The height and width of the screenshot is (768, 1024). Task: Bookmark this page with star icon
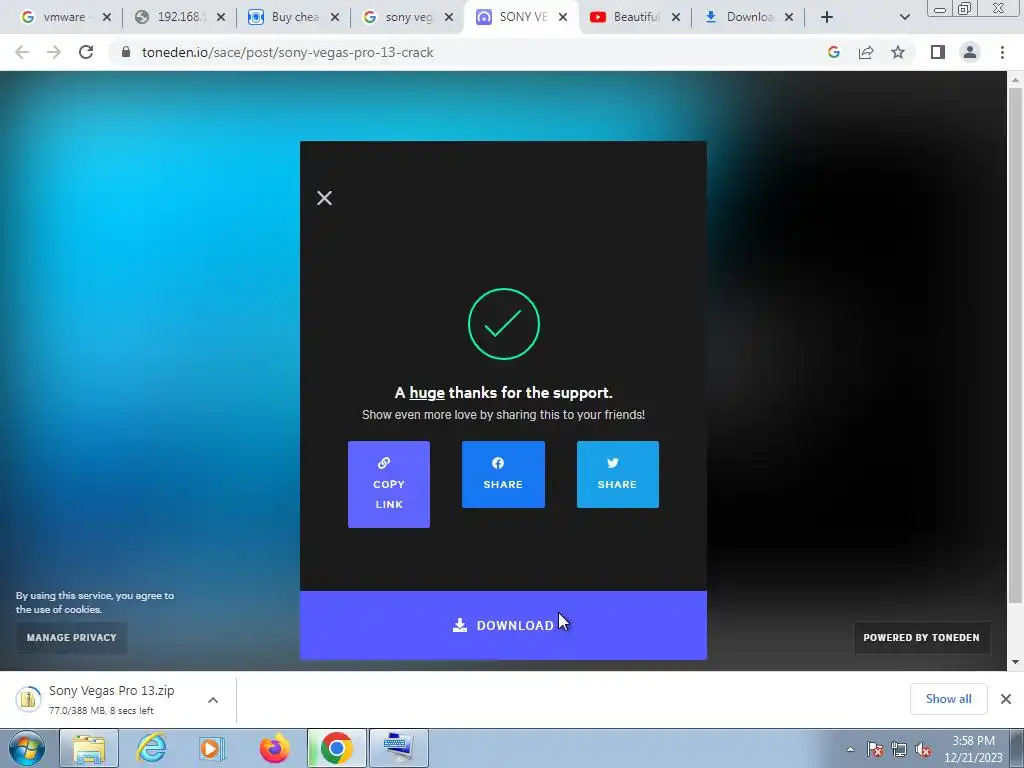898,52
